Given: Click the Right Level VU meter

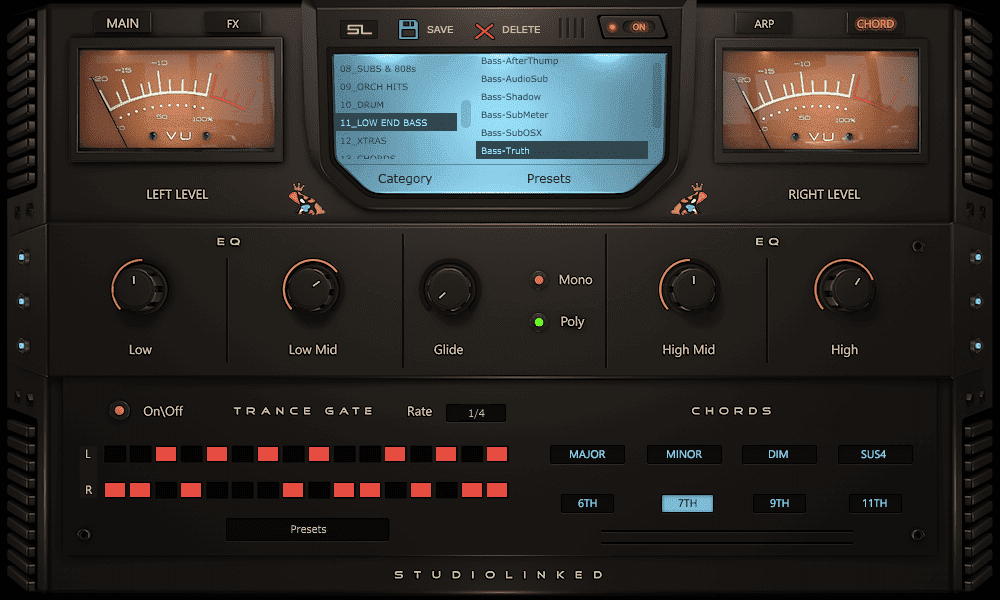Looking at the screenshot, I should (821, 99).
